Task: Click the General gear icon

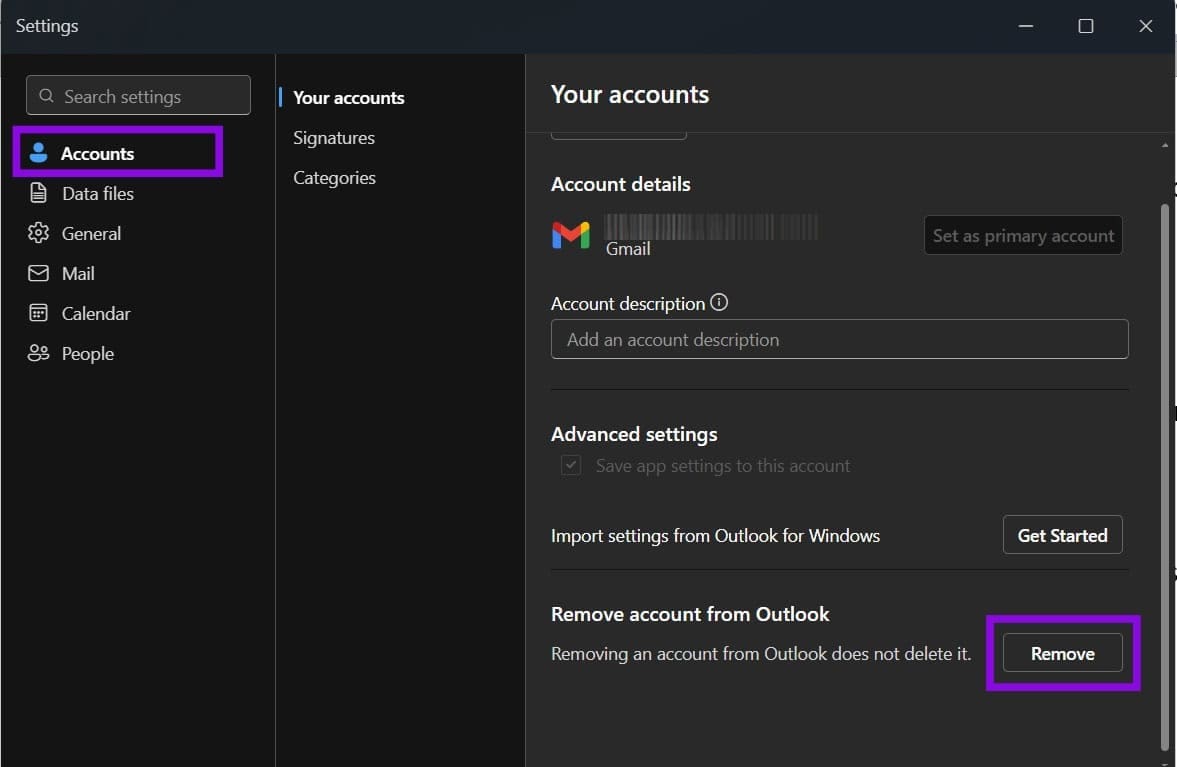Action: [38, 233]
